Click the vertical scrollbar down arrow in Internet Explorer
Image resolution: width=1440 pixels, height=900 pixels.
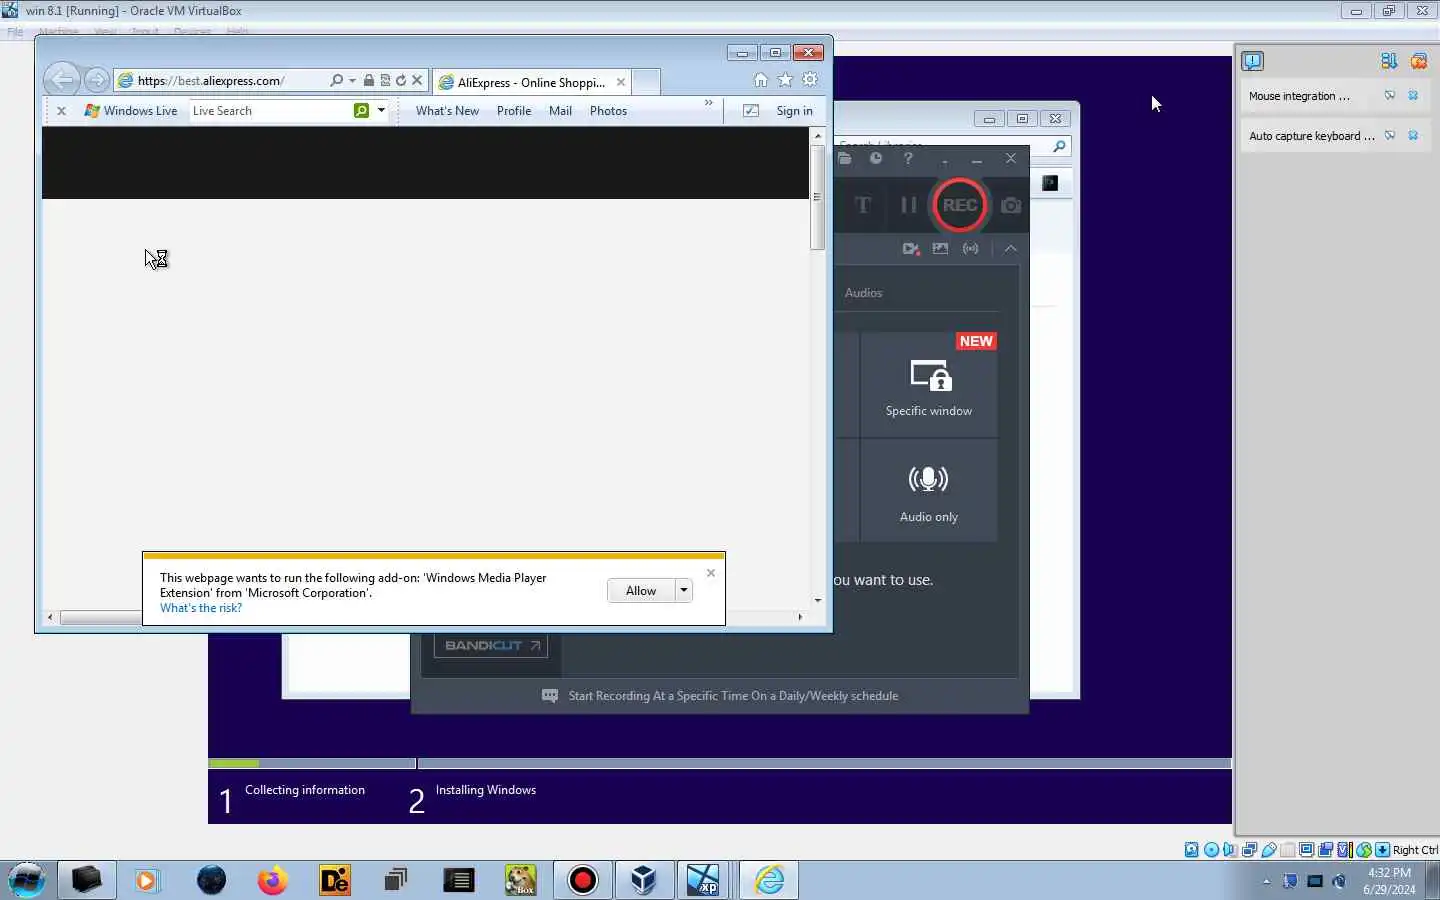pos(818,600)
